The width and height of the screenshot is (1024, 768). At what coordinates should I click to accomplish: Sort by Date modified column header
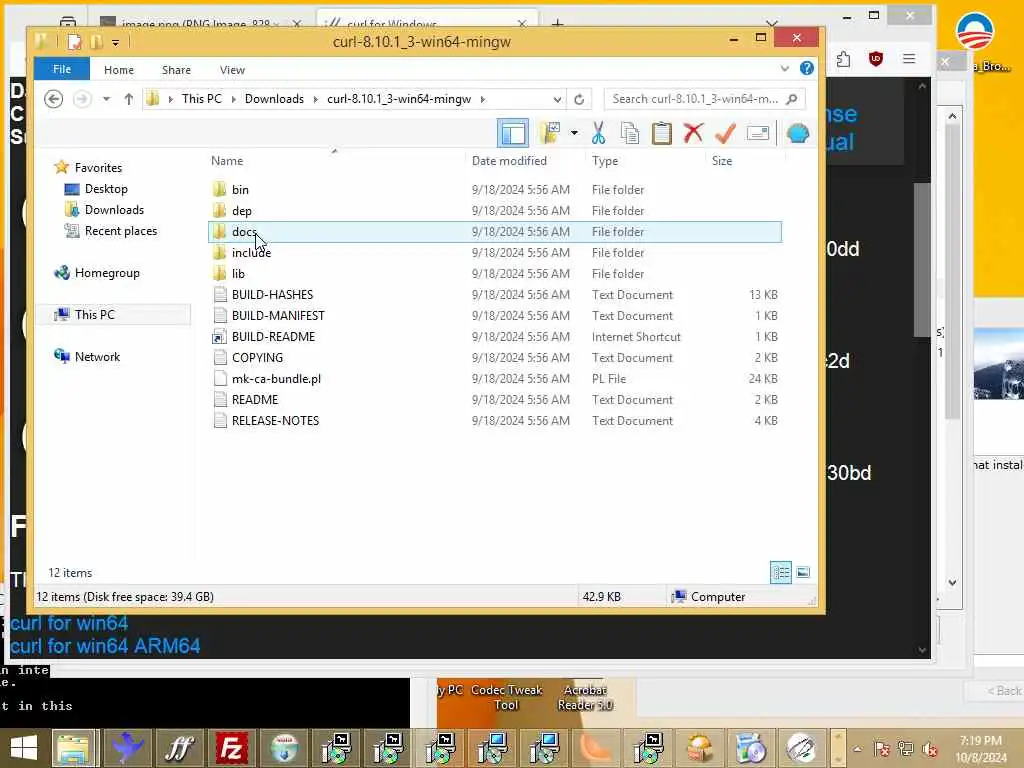pos(509,161)
